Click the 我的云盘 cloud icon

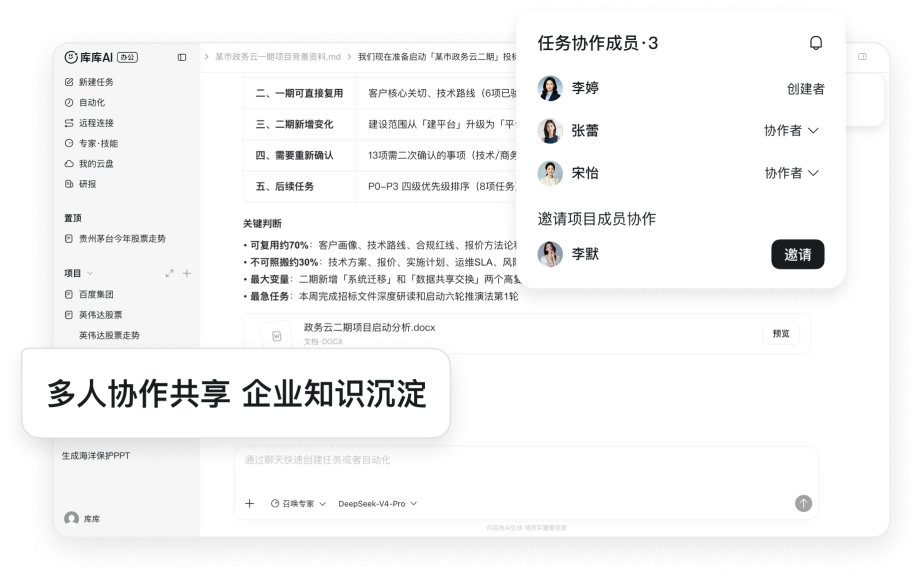(x=69, y=163)
